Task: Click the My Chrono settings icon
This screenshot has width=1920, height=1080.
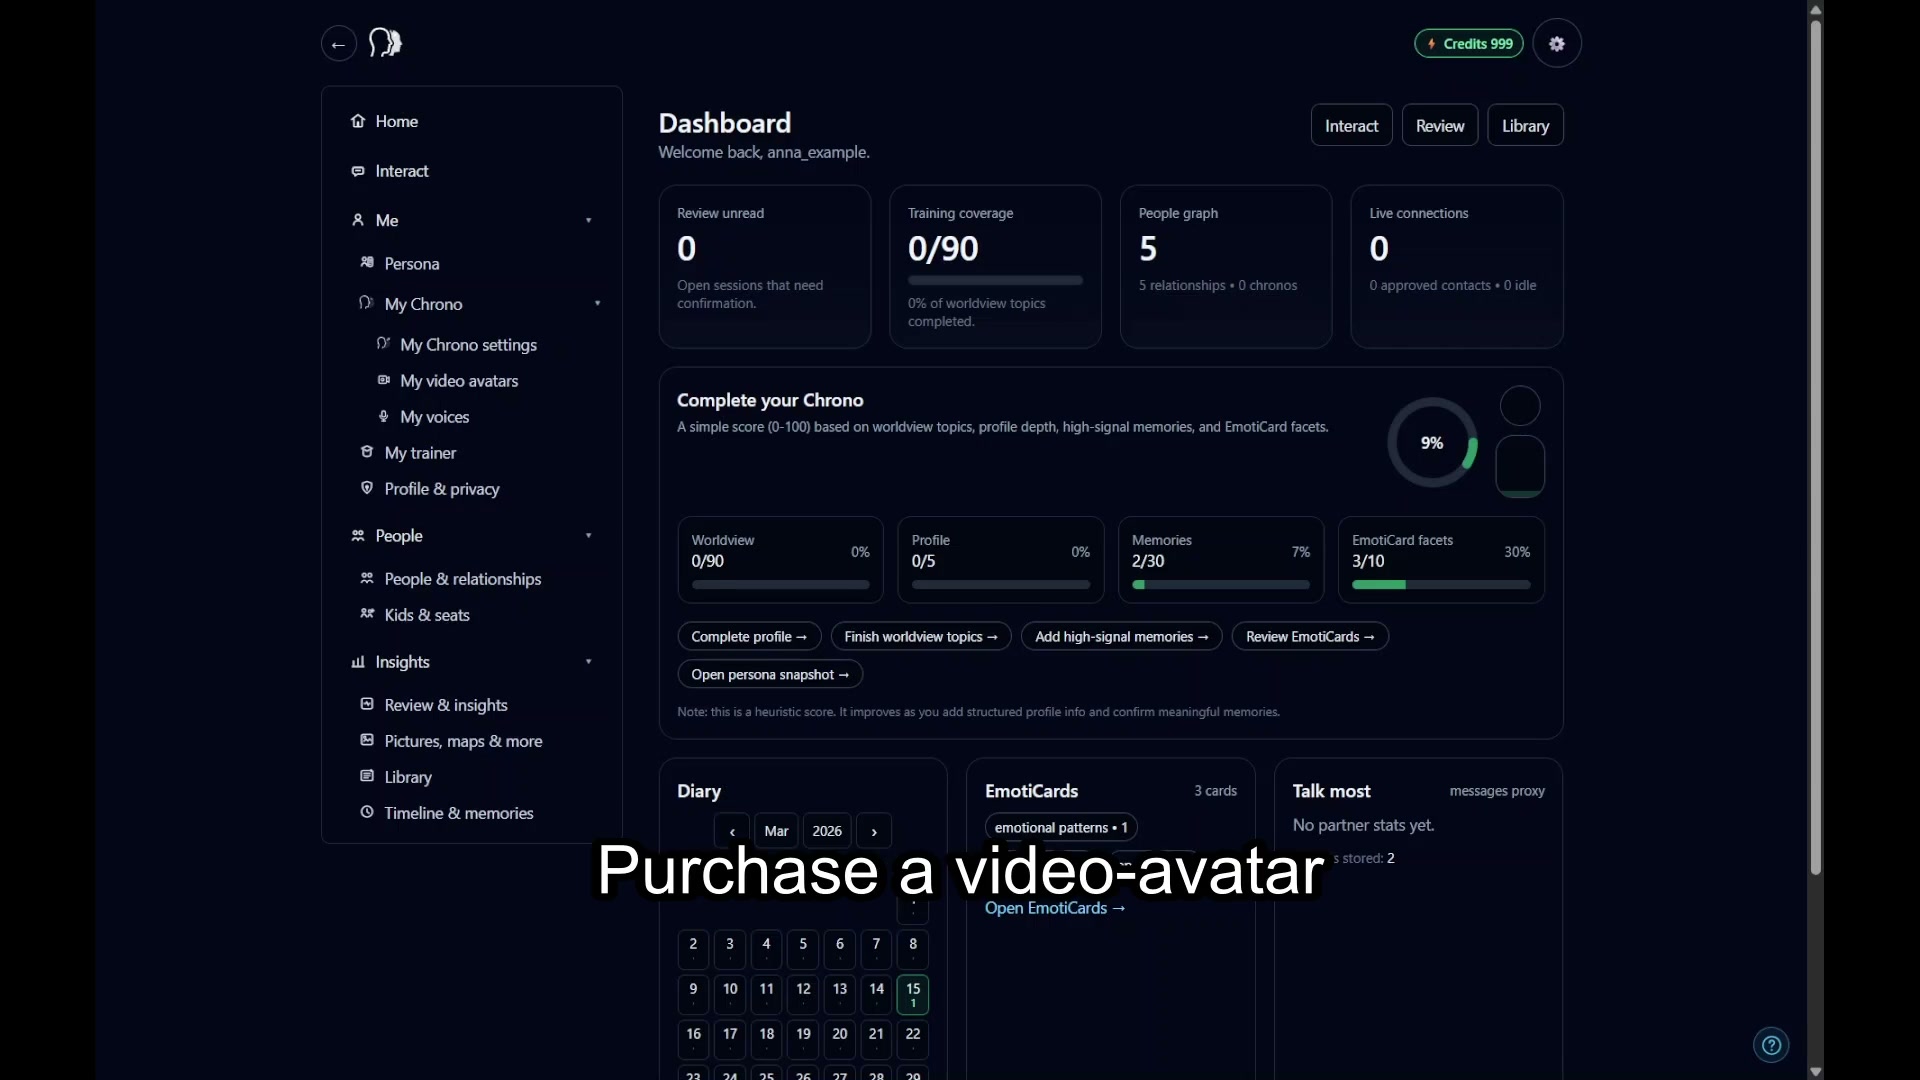Action: click(x=383, y=344)
